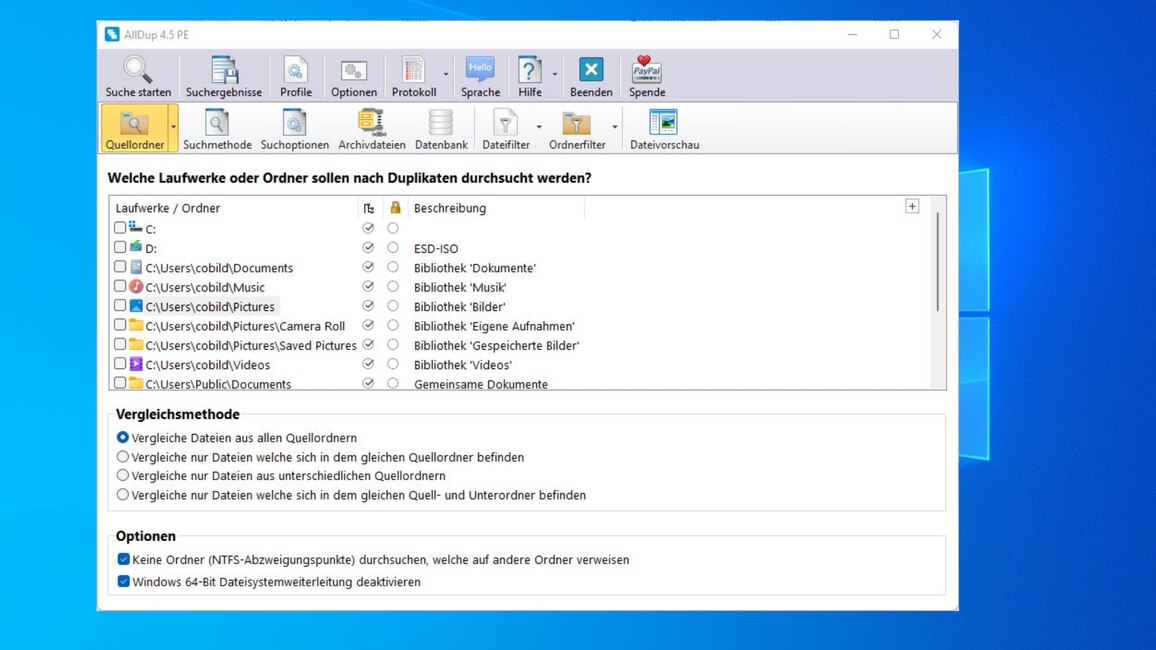The height and width of the screenshot is (650, 1156).
Task: Open the Dateifilter dropdown arrow
Action: point(539,127)
